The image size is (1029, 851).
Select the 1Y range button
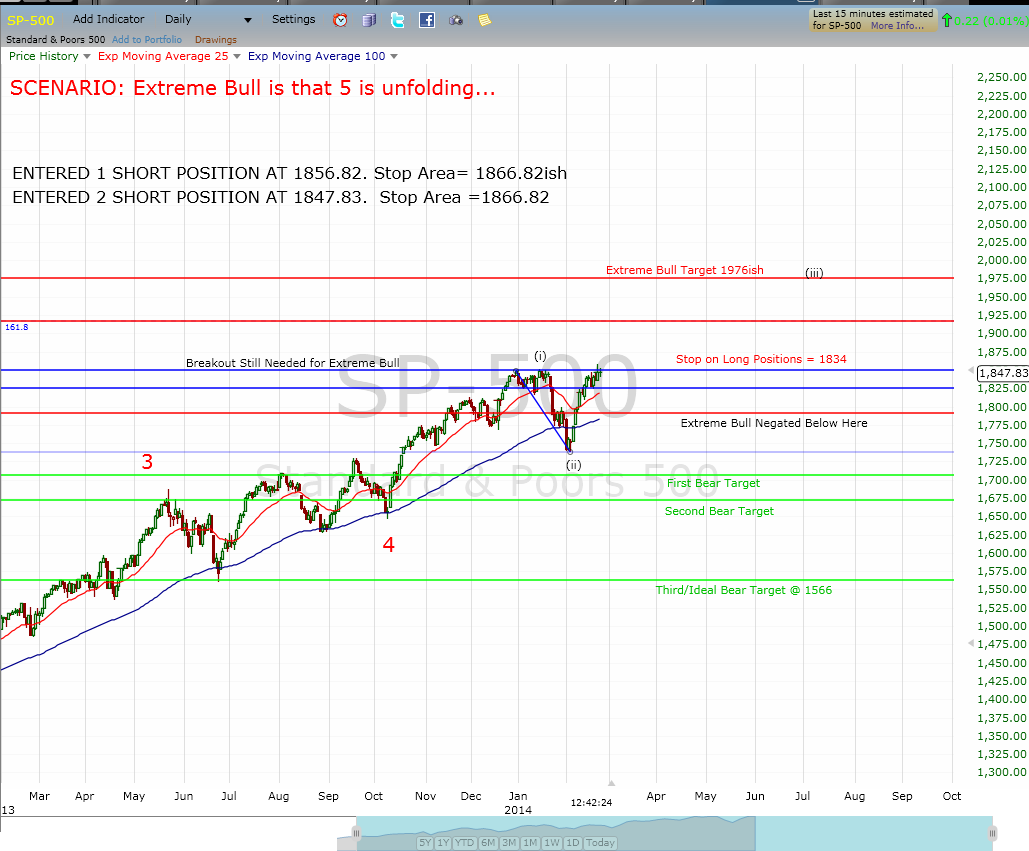[443, 842]
